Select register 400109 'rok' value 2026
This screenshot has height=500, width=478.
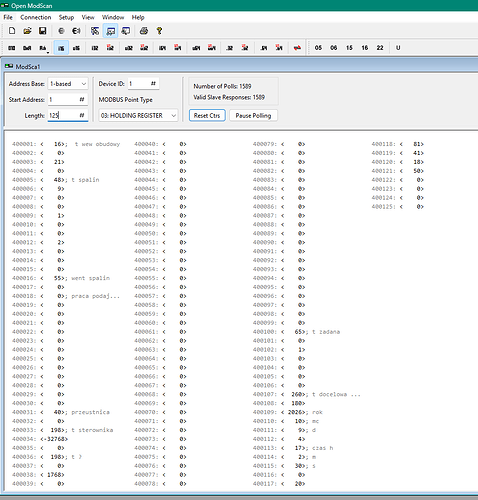(x=296, y=412)
